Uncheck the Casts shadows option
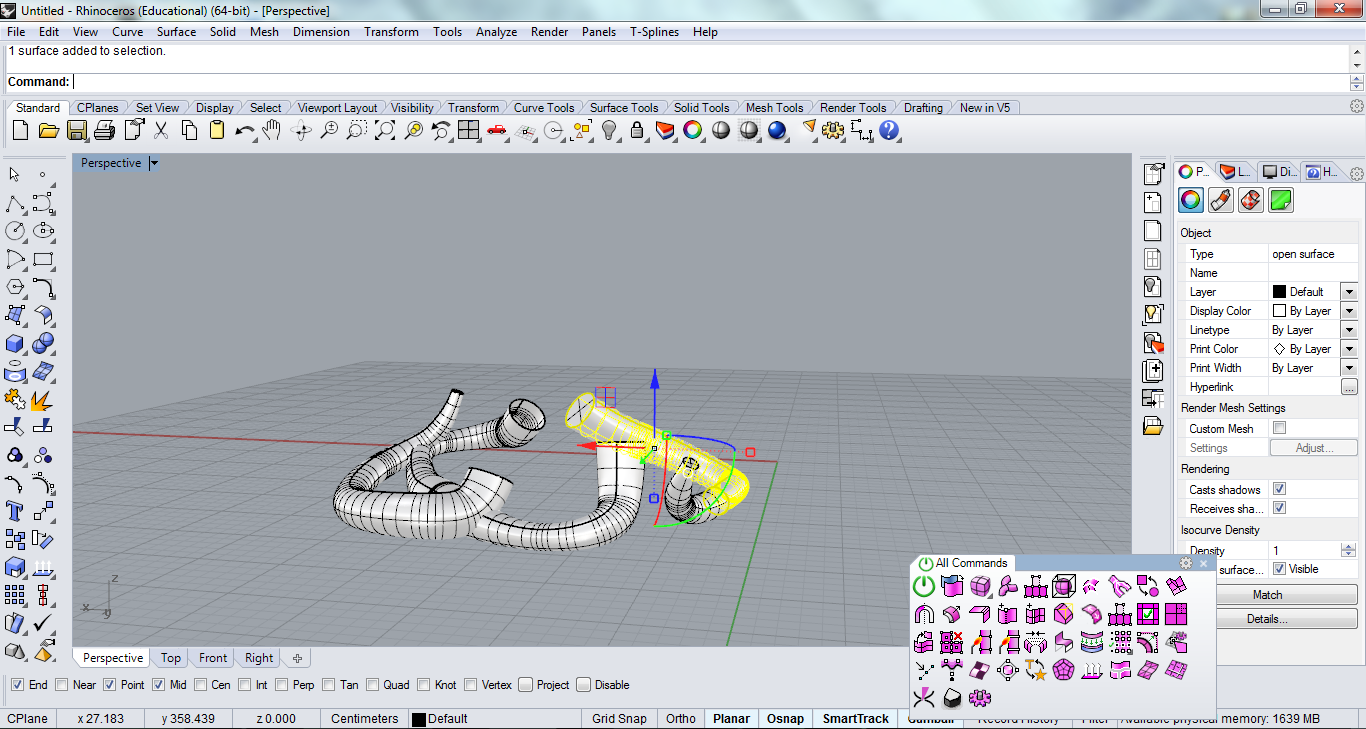The width and height of the screenshot is (1366, 729). [1279, 489]
